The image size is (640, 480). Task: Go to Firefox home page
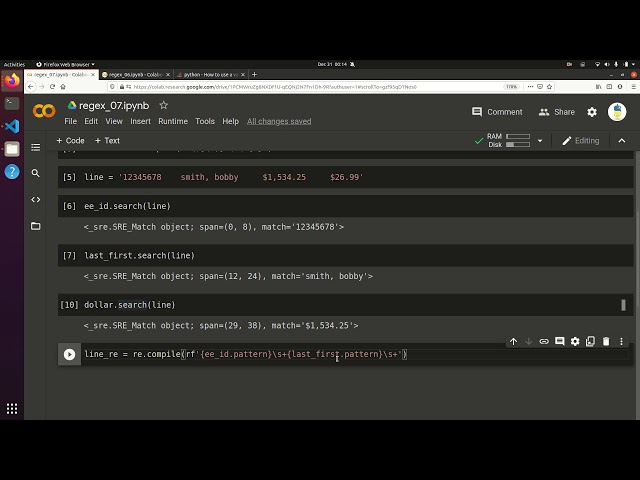[63, 87]
